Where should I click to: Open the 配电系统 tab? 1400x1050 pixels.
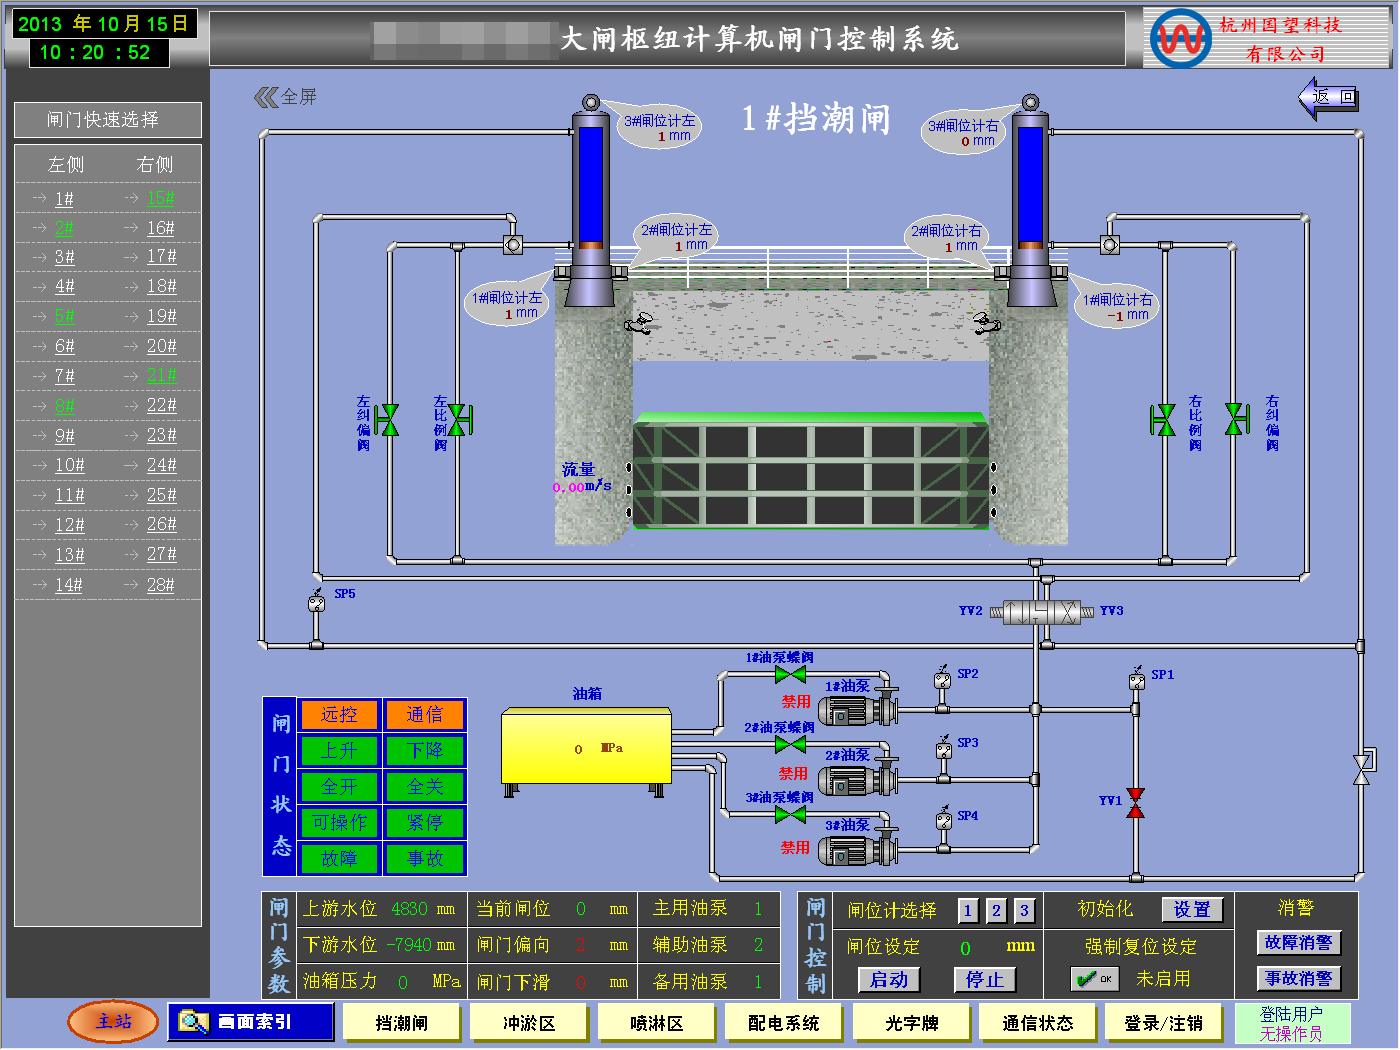(784, 1023)
